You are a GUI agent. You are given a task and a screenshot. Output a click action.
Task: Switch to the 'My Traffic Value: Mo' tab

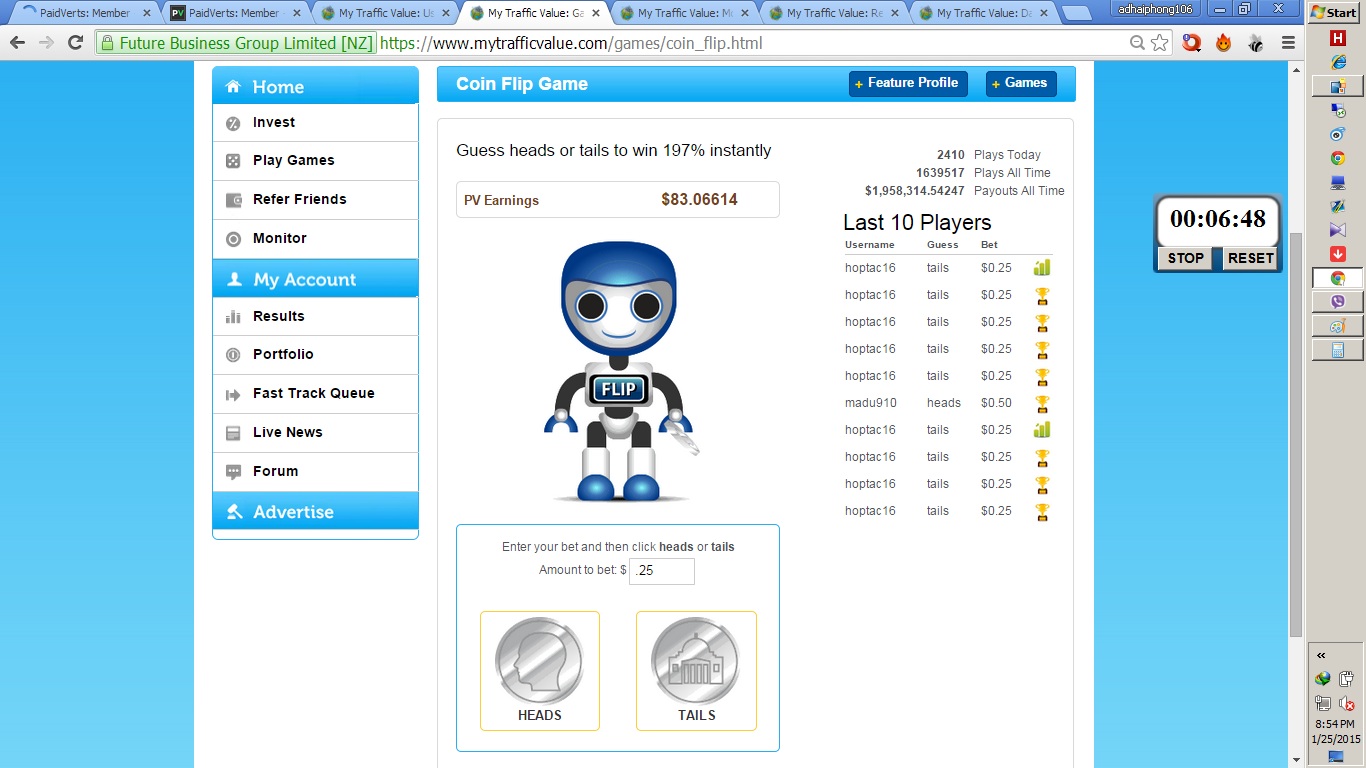click(684, 13)
